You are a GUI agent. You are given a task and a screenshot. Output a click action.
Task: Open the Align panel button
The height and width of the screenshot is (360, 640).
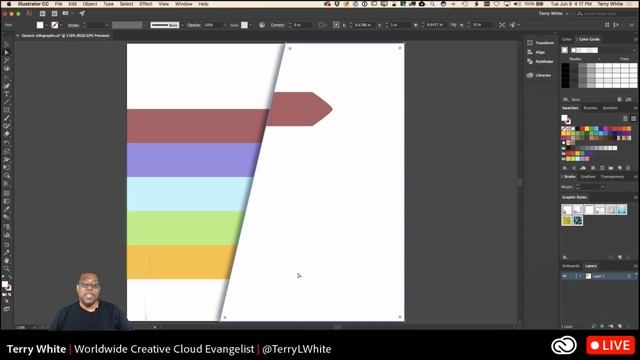[x=536, y=52]
